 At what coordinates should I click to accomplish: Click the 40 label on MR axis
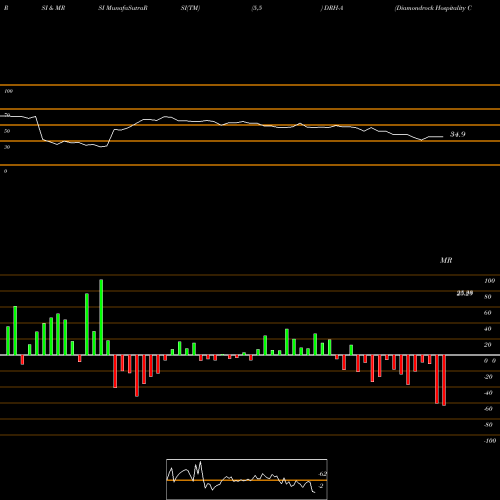coord(488,329)
